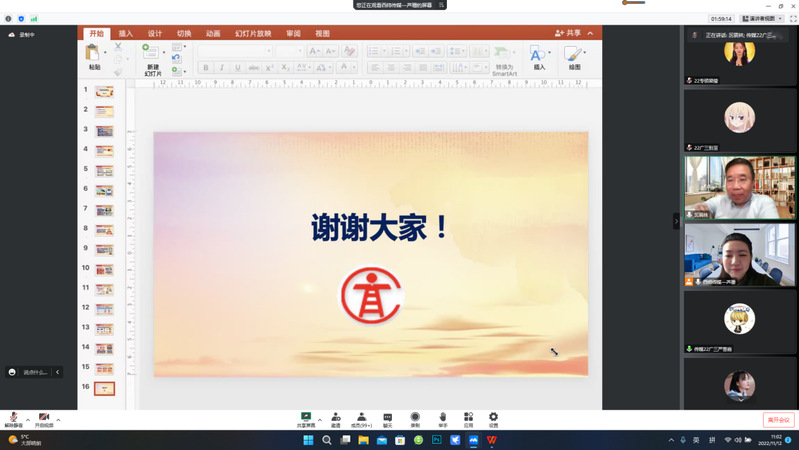This screenshot has height=450, width=799.
Task: Click the Convert to SmartArt icon
Action: [503, 57]
